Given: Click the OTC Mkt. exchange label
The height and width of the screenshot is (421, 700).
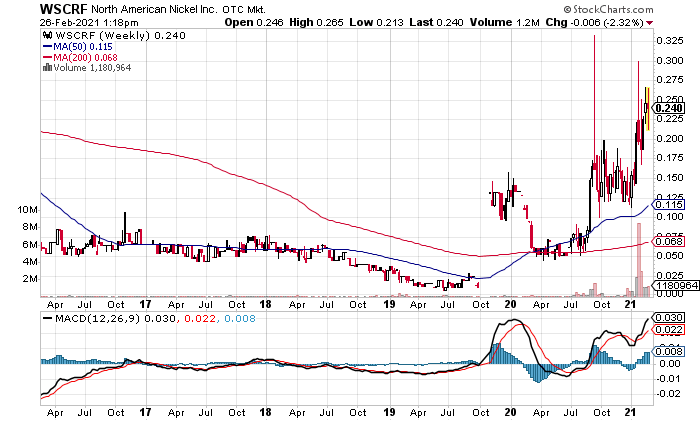Looking at the screenshot, I should click(x=244, y=10).
